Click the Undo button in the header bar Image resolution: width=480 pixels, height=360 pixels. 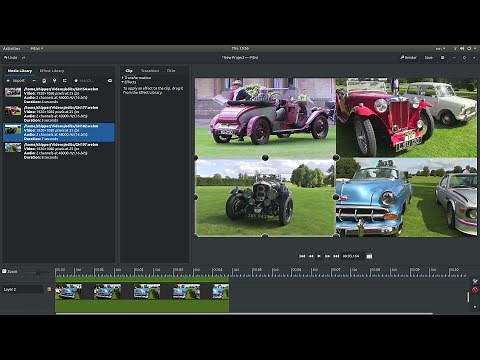click(x=10, y=58)
